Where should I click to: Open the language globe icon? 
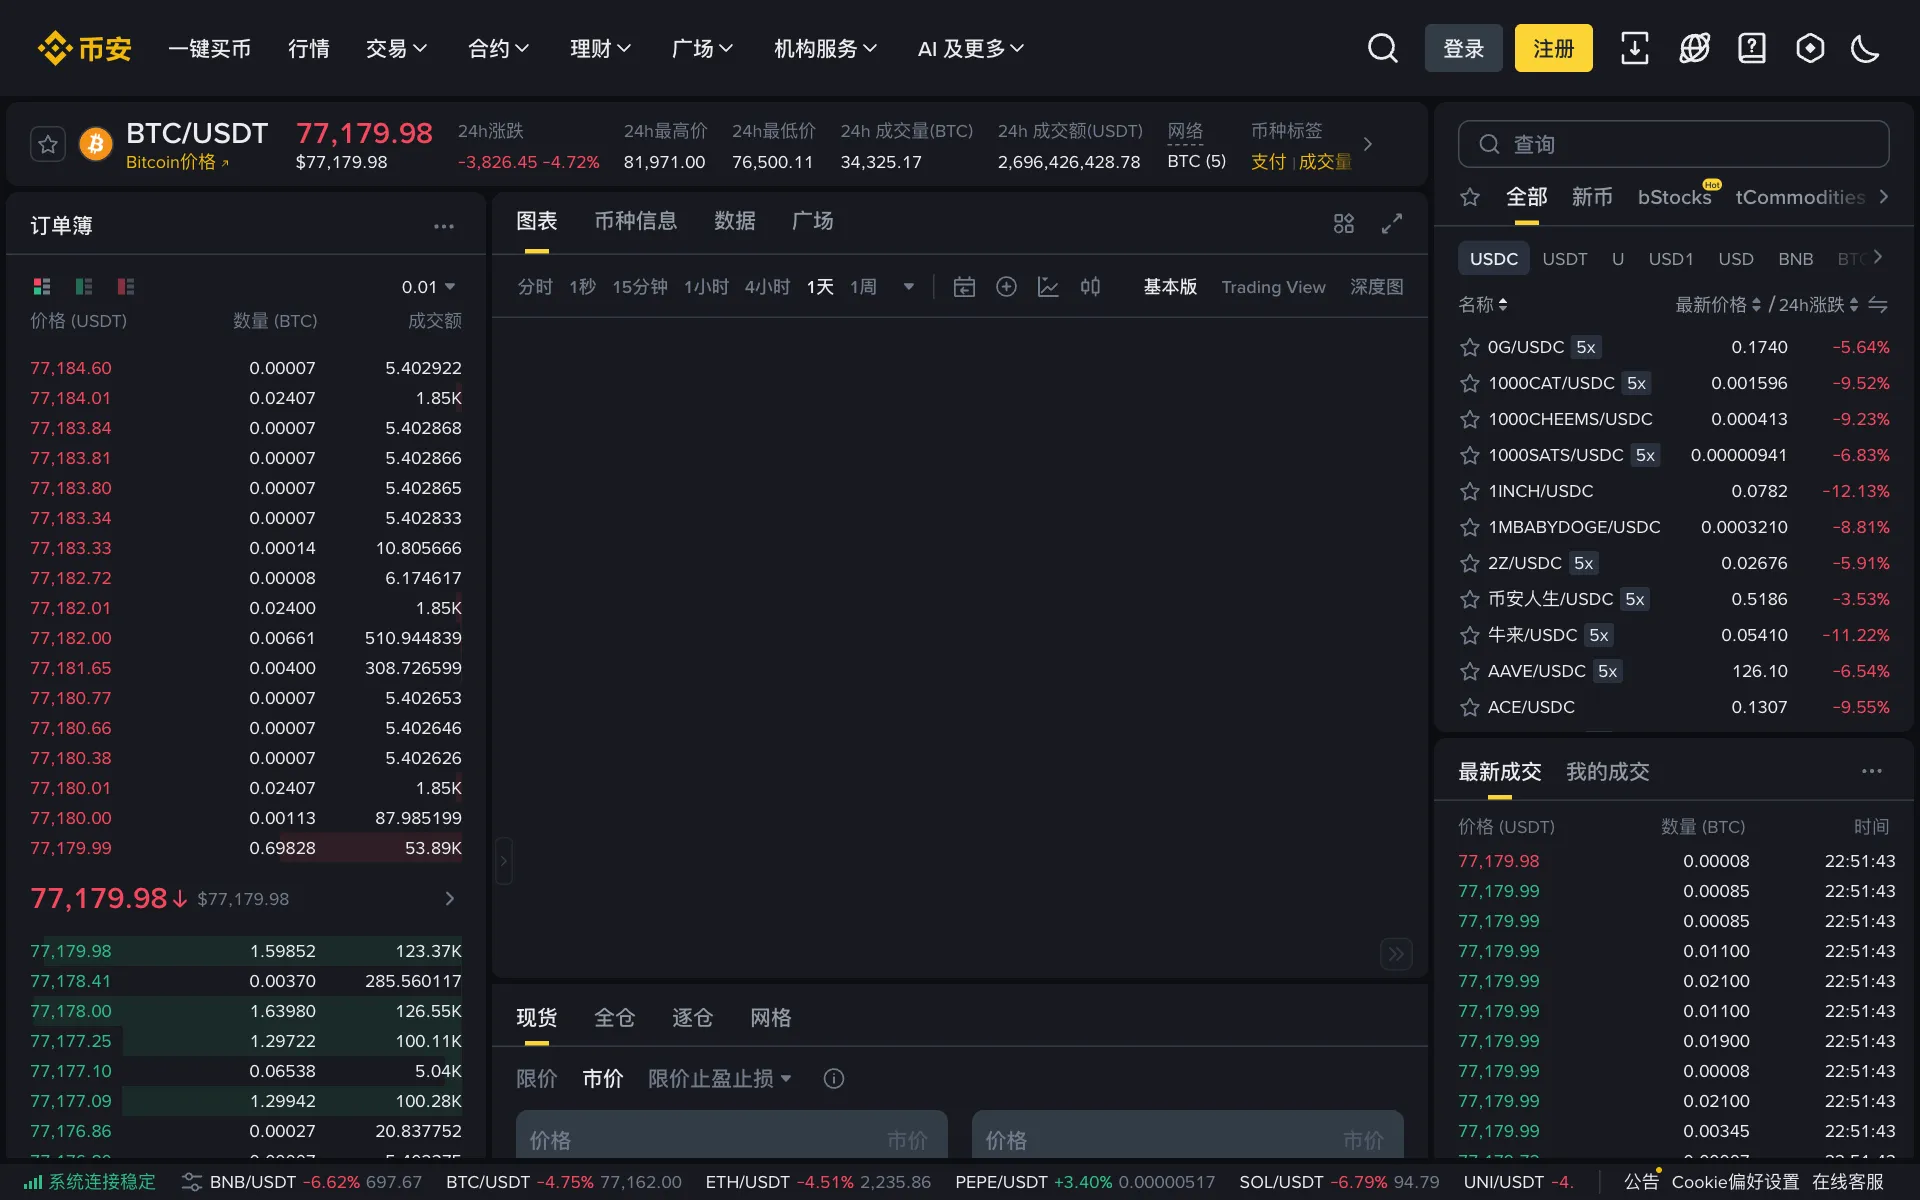point(1694,48)
